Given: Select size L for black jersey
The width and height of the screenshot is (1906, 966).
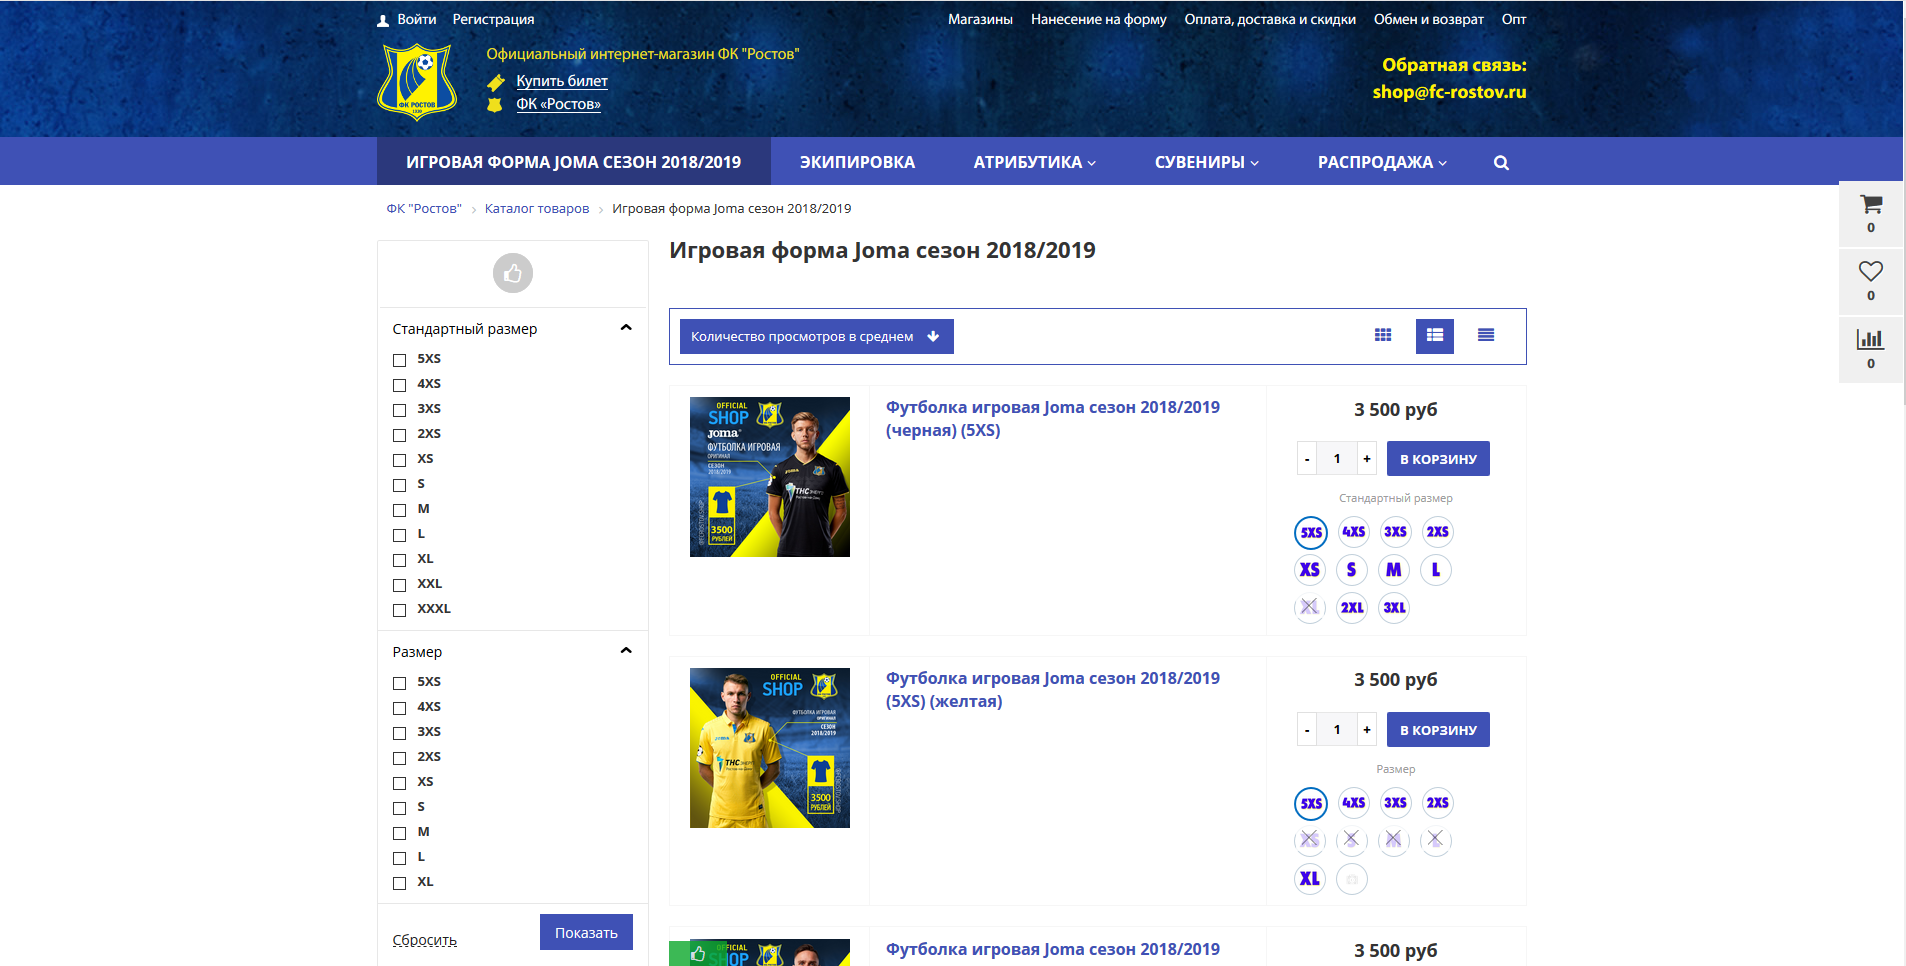Looking at the screenshot, I should pyautogui.click(x=1436, y=570).
